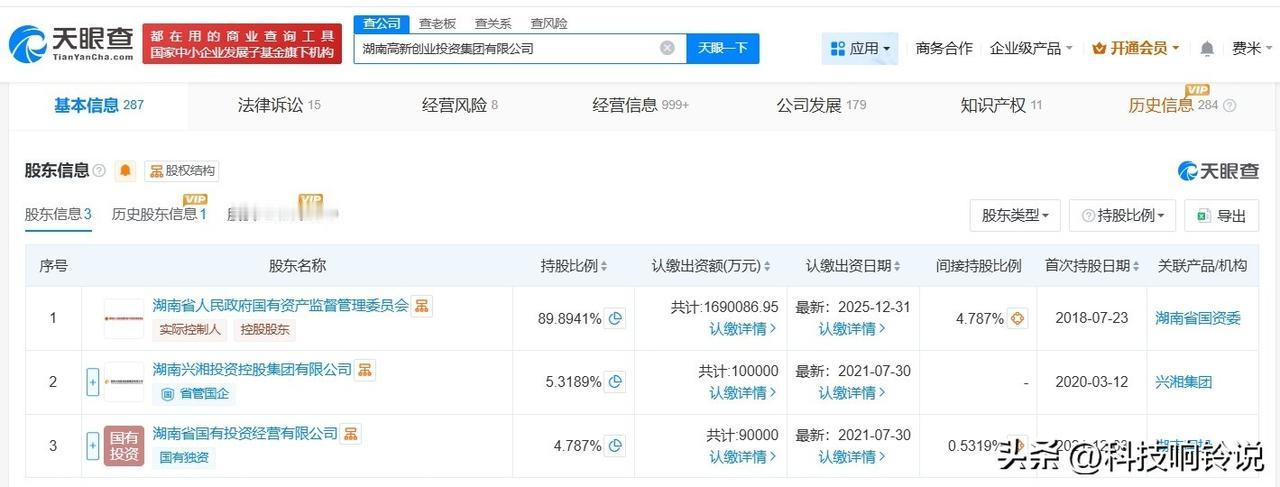The height and width of the screenshot is (487, 1280).
Task: Open shareholder 湖南省国有投资经营有限公司
Action: pos(245,434)
